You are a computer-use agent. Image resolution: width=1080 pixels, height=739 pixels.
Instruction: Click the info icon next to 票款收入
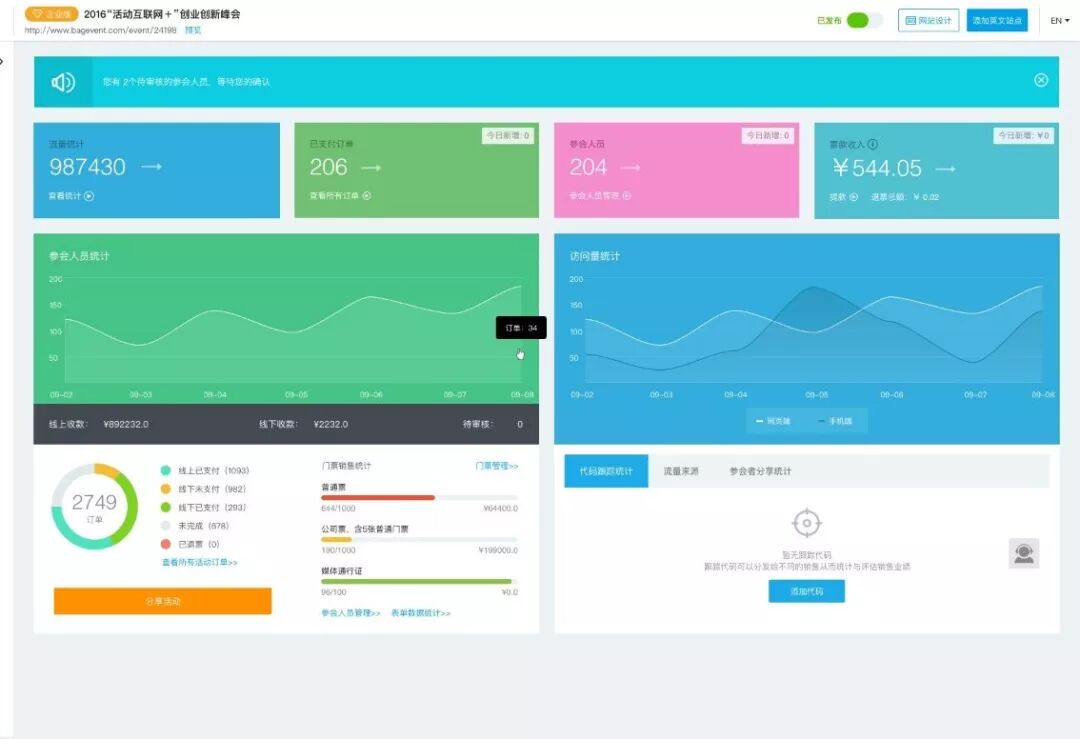point(873,144)
